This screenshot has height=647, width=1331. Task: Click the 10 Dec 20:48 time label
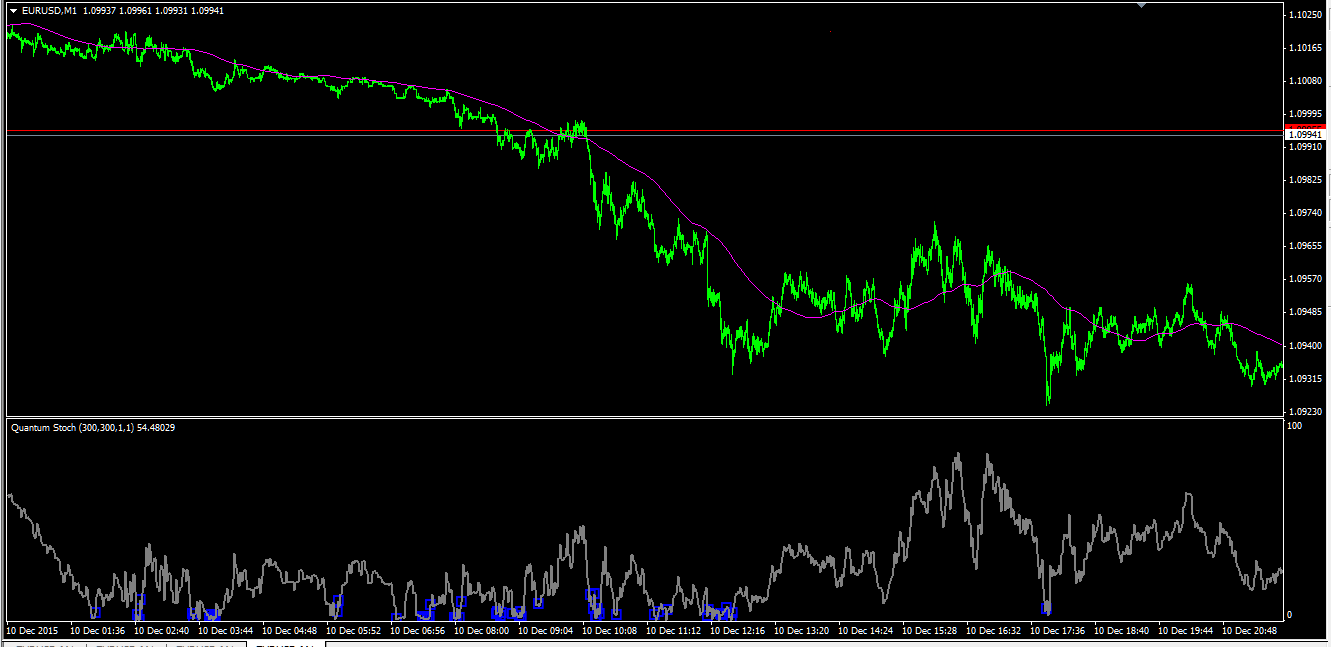(1250, 631)
